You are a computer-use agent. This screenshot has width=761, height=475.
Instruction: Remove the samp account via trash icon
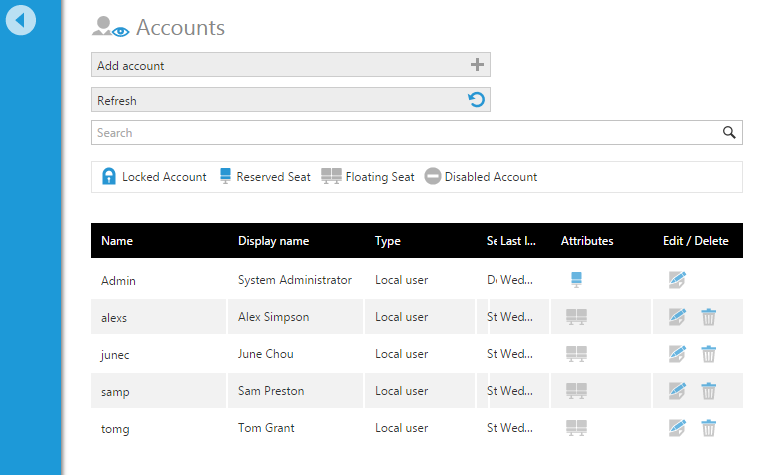pyautogui.click(x=708, y=391)
